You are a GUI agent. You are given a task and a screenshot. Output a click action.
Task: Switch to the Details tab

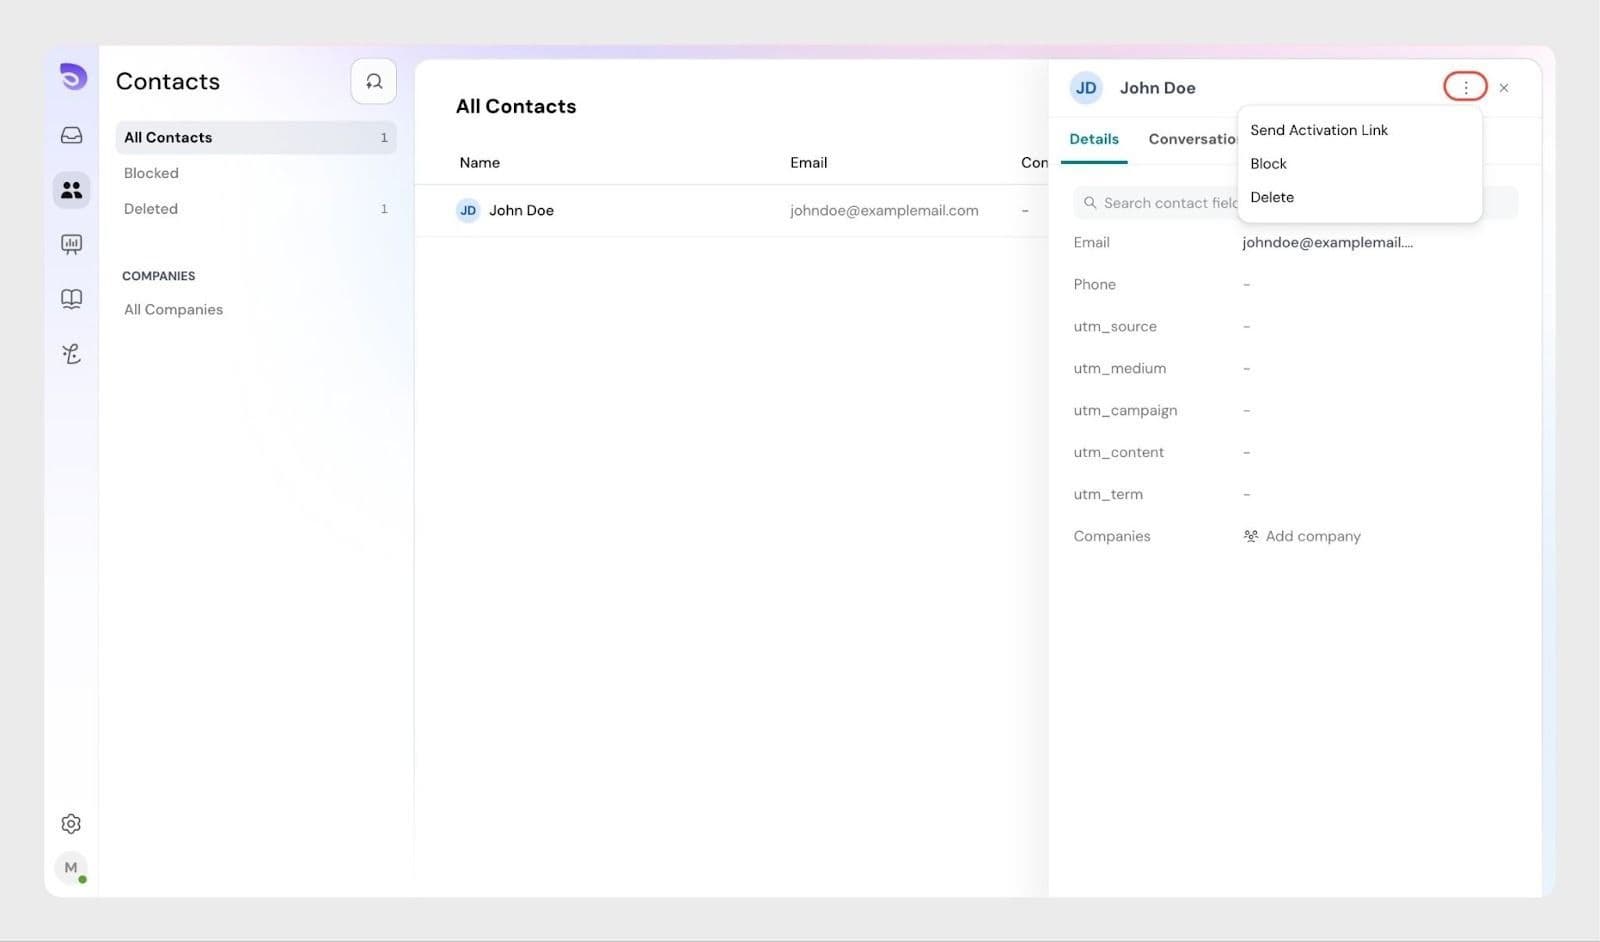1093,139
